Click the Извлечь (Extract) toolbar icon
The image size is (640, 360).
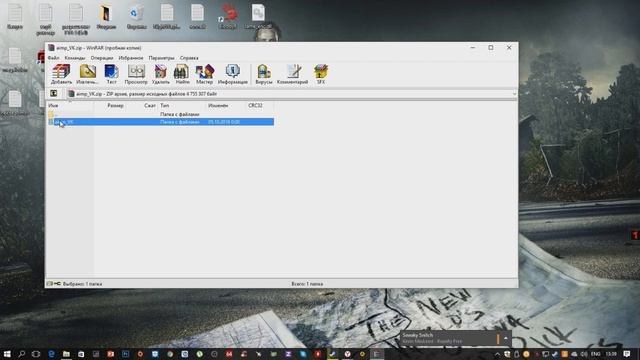(x=87, y=74)
